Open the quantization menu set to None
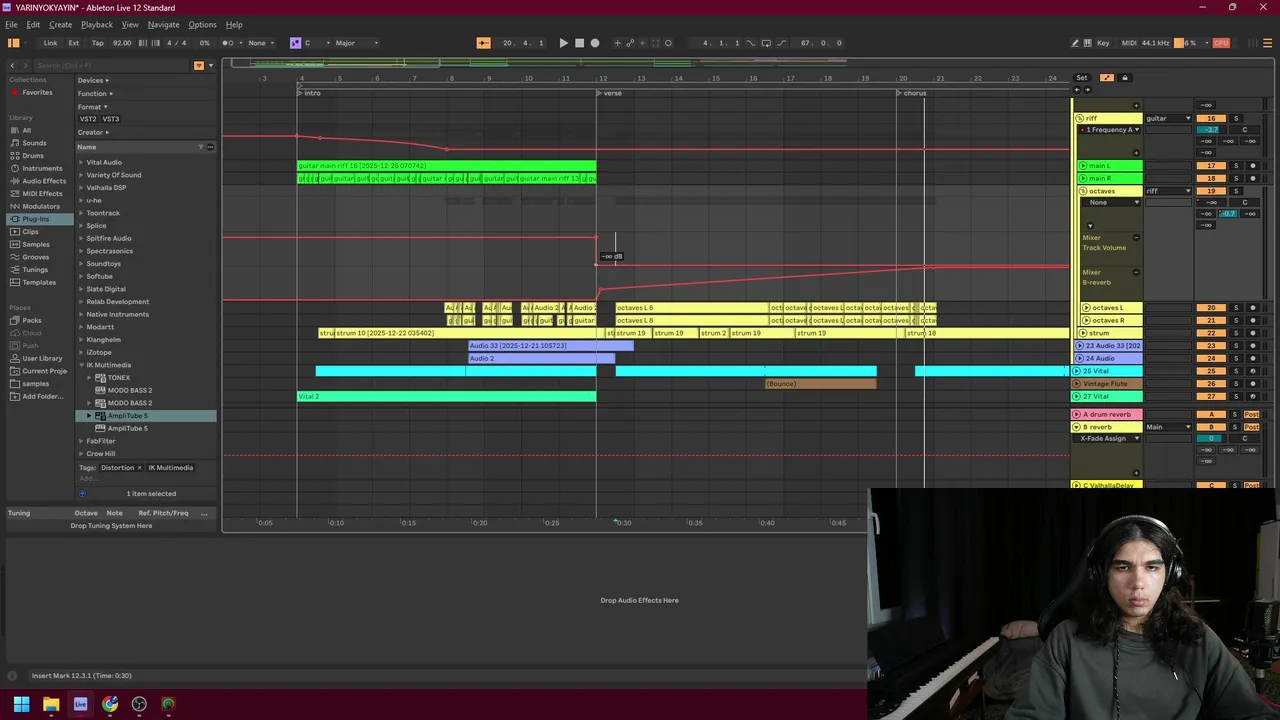 click(x=261, y=43)
